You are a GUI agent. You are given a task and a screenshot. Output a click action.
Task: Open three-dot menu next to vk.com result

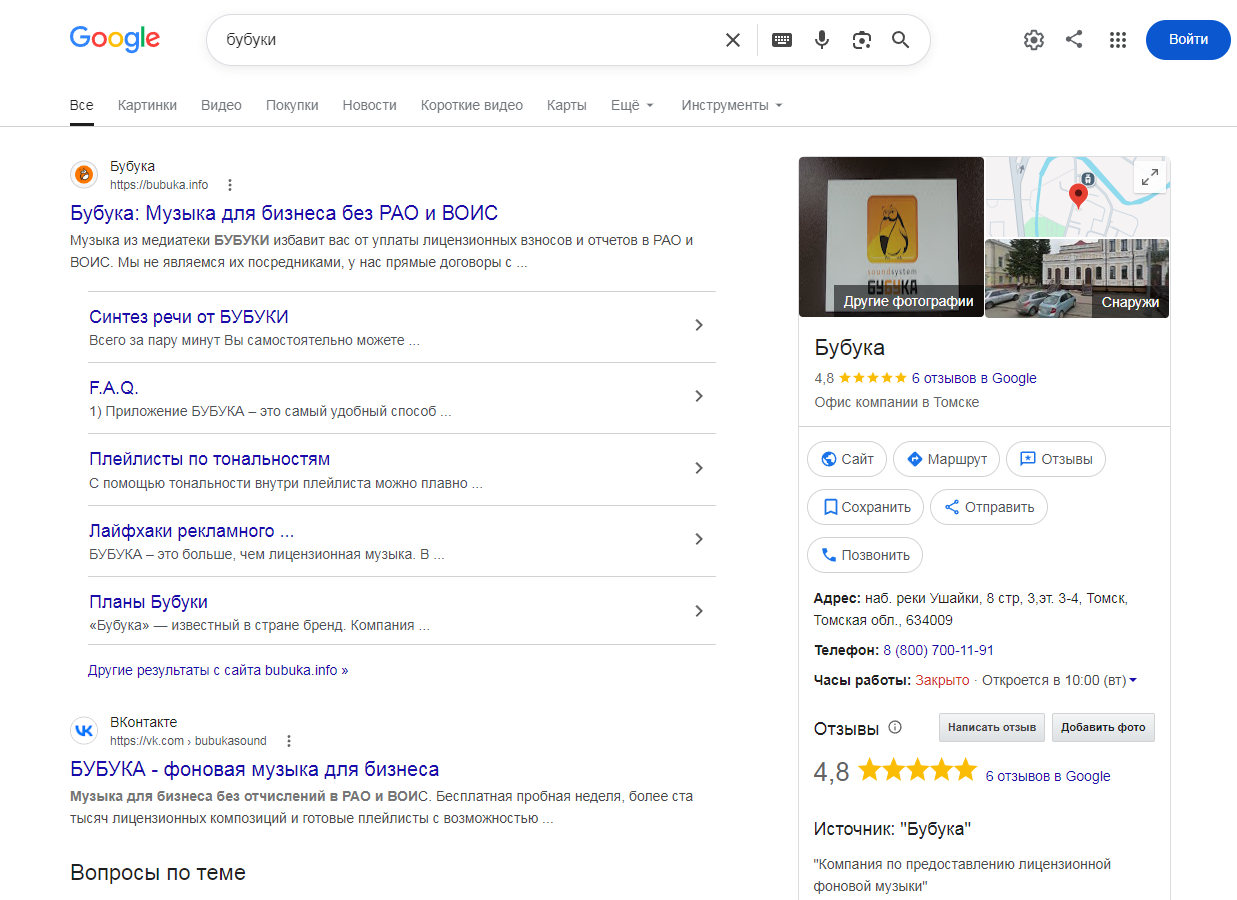point(289,741)
